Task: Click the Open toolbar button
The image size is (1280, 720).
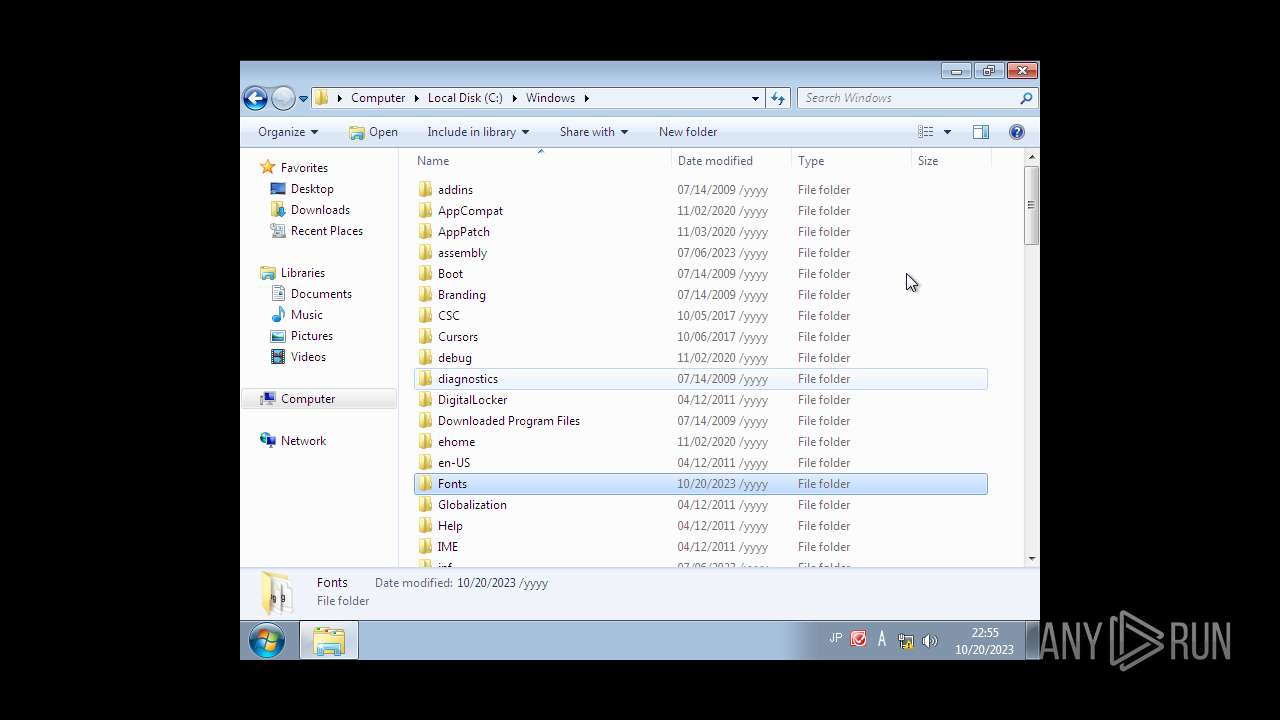Action: 373,132
